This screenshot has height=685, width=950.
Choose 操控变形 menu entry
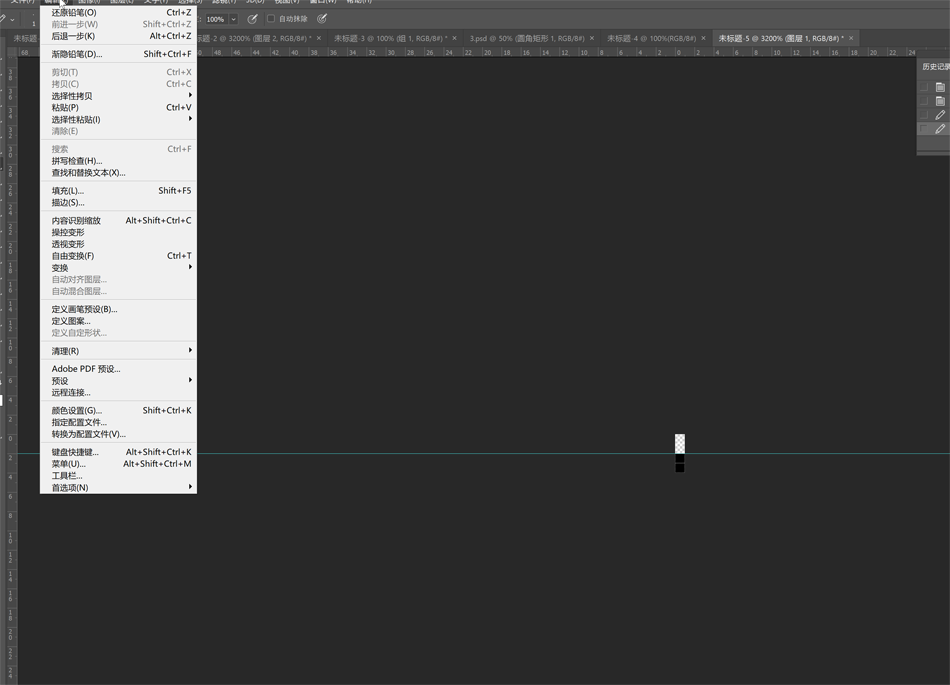(x=118, y=232)
